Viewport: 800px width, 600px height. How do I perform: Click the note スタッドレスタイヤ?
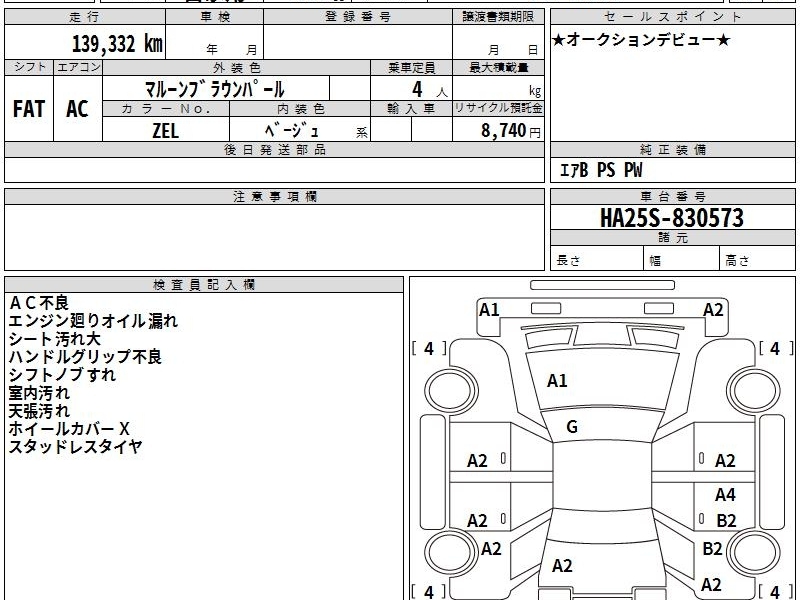tap(75, 447)
